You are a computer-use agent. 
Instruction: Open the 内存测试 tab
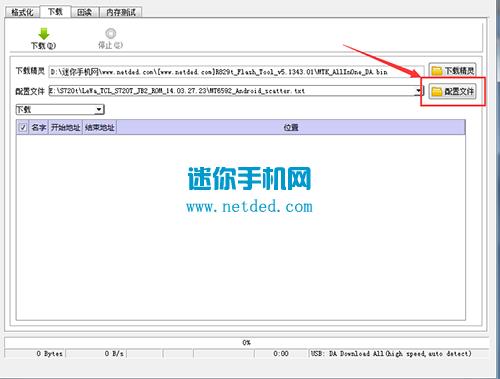[x=121, y=12]
